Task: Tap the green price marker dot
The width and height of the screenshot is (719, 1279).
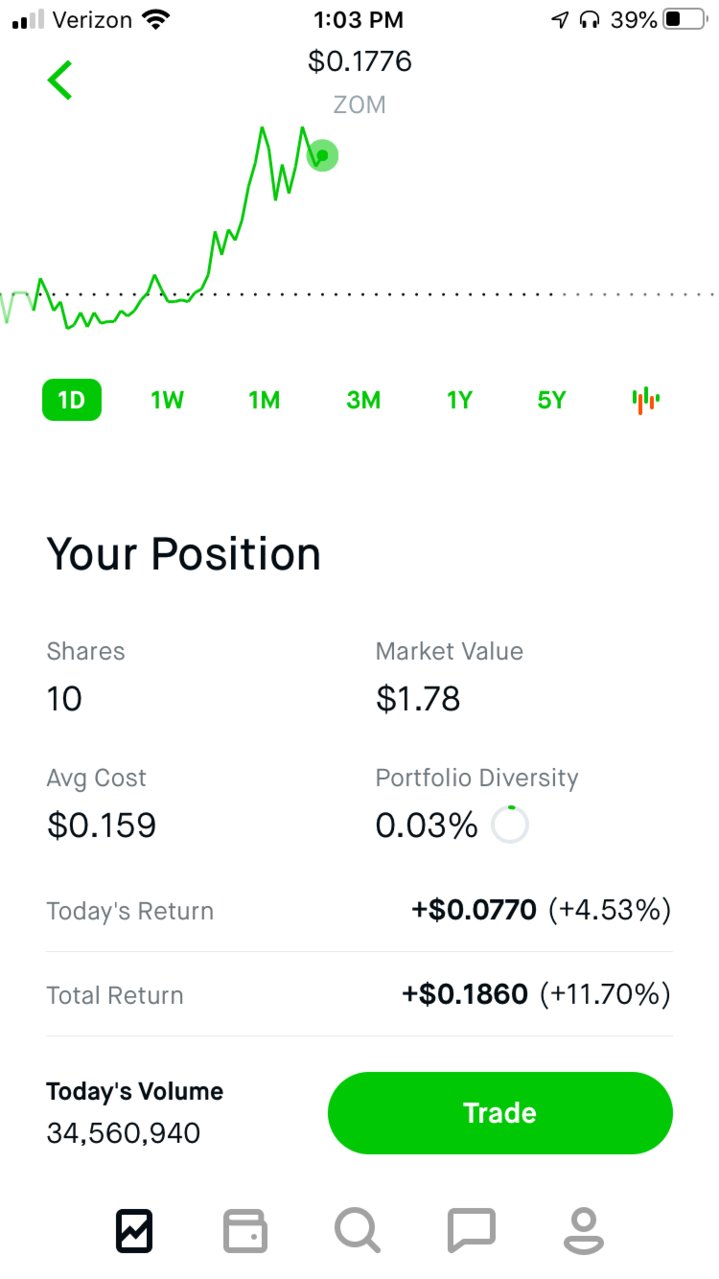Action: click(x=322, y=155)
